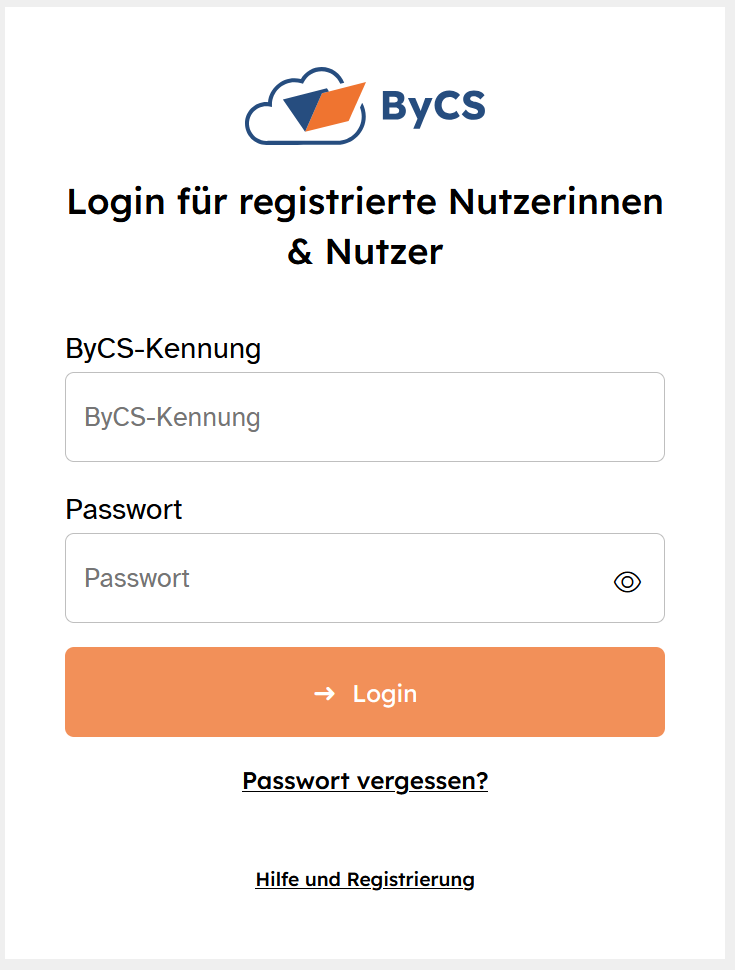Open the "Hilfe und Registrierung" link

[365, 880]
